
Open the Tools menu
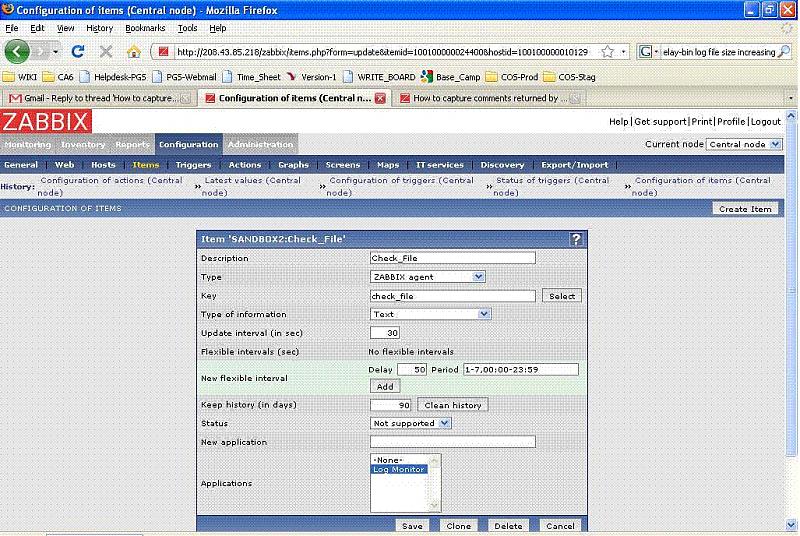point(187,28)
